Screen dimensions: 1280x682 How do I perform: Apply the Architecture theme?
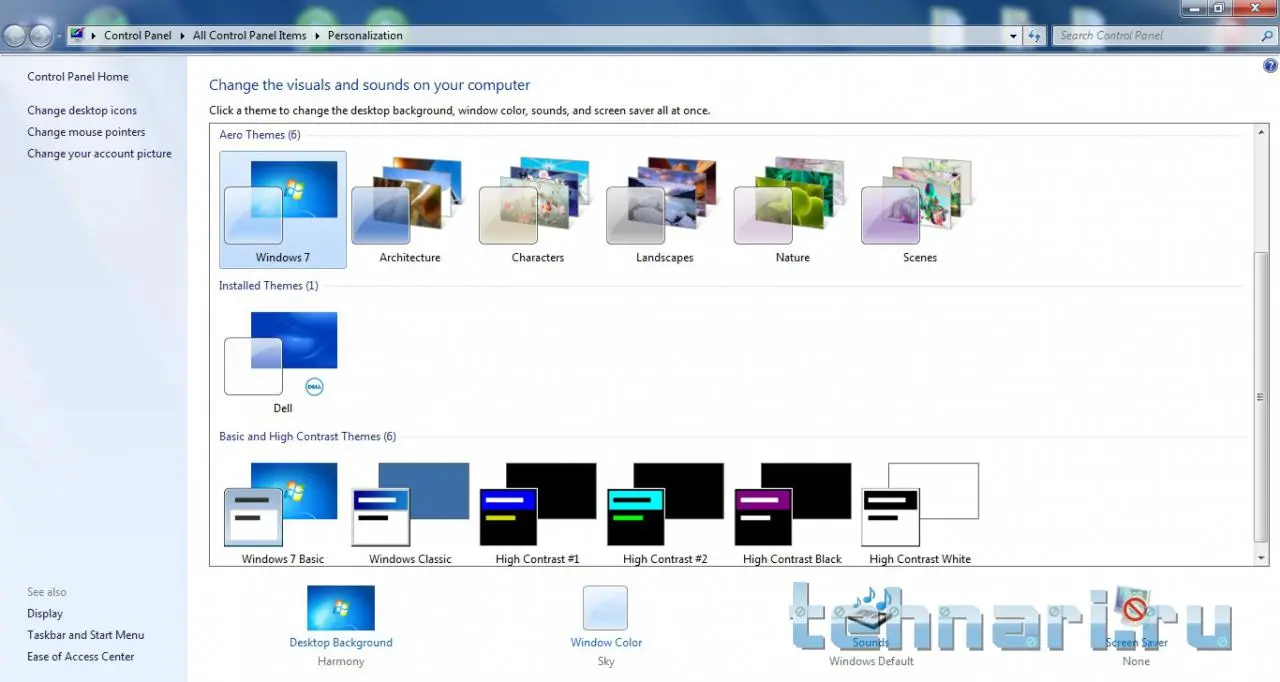click(x=410, y=210)
